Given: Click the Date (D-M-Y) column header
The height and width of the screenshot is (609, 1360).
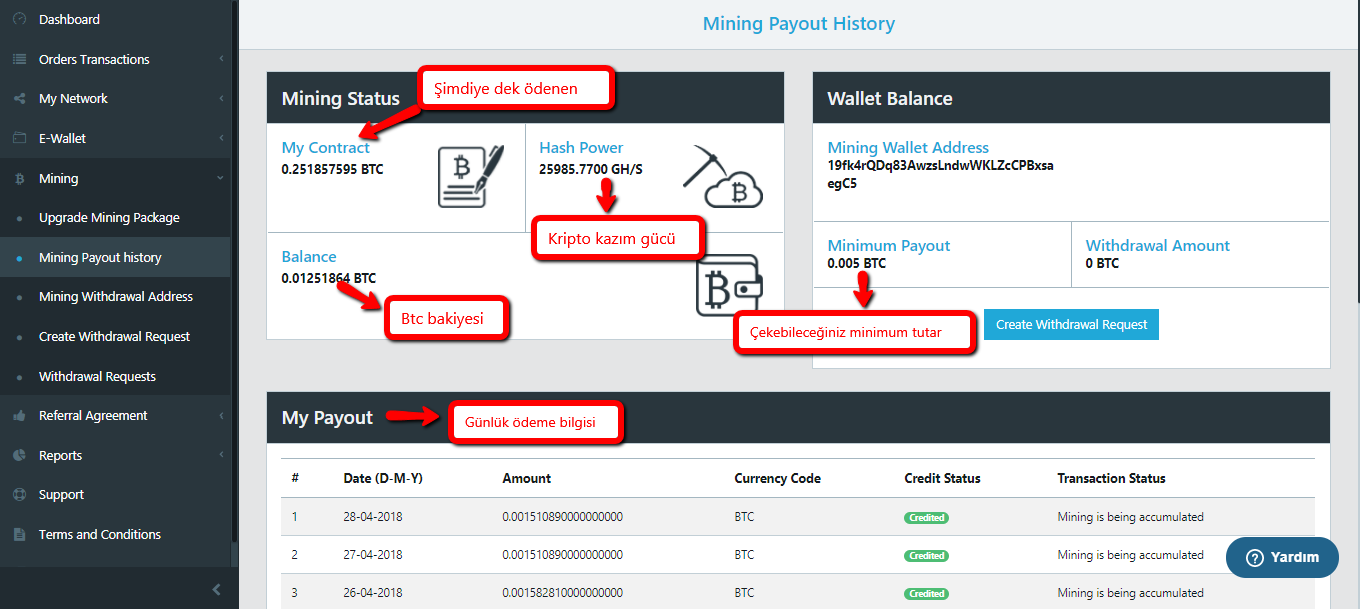Looking at the screenshot, I should (x=383, y=479).
